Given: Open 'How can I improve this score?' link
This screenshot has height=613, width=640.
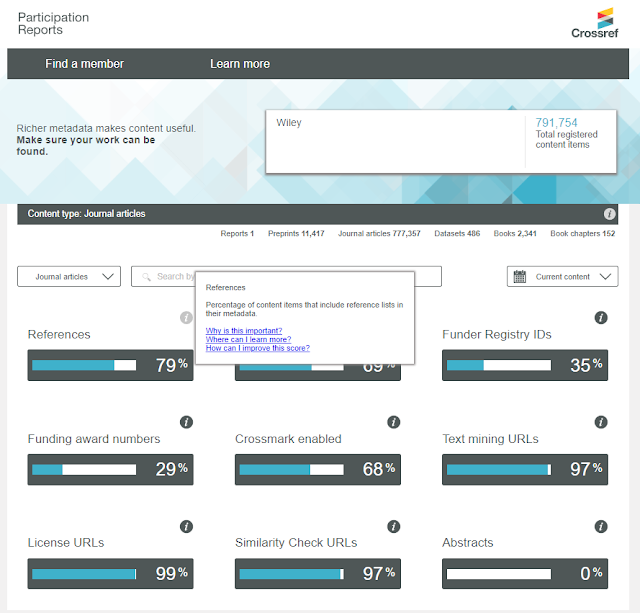Looking at the screenshot, I should click(258, 348).
